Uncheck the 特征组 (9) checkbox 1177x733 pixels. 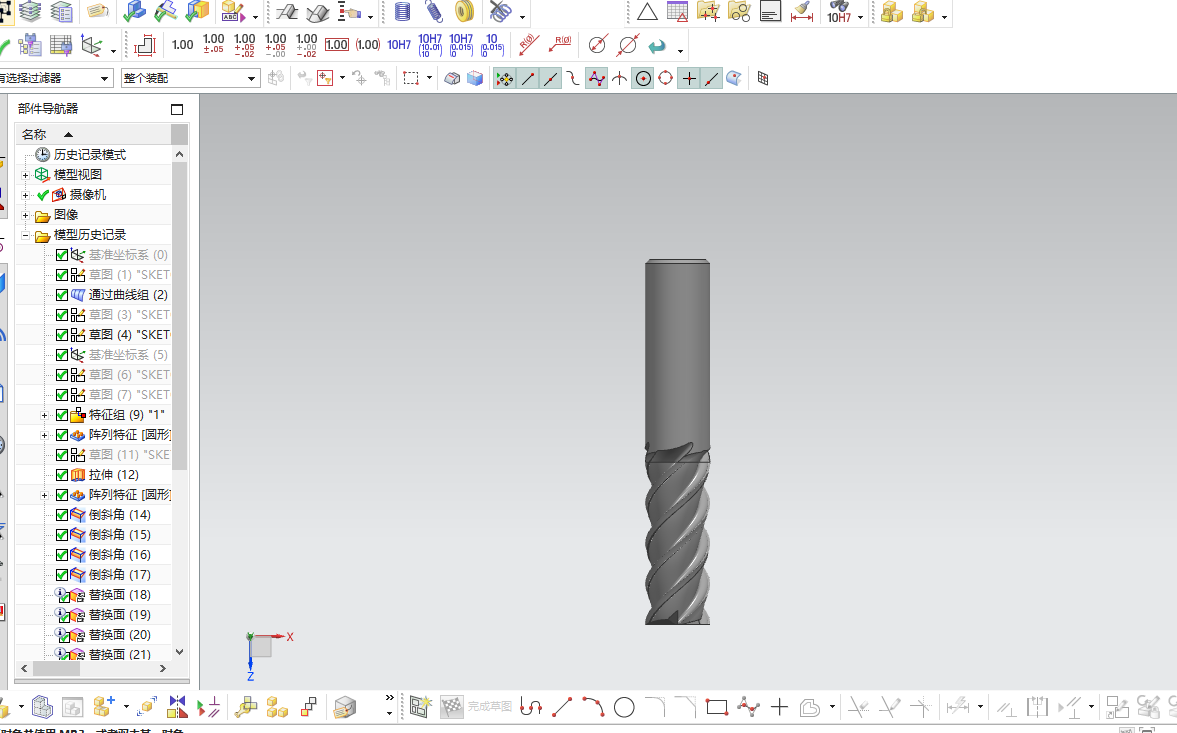coord(62,415)
